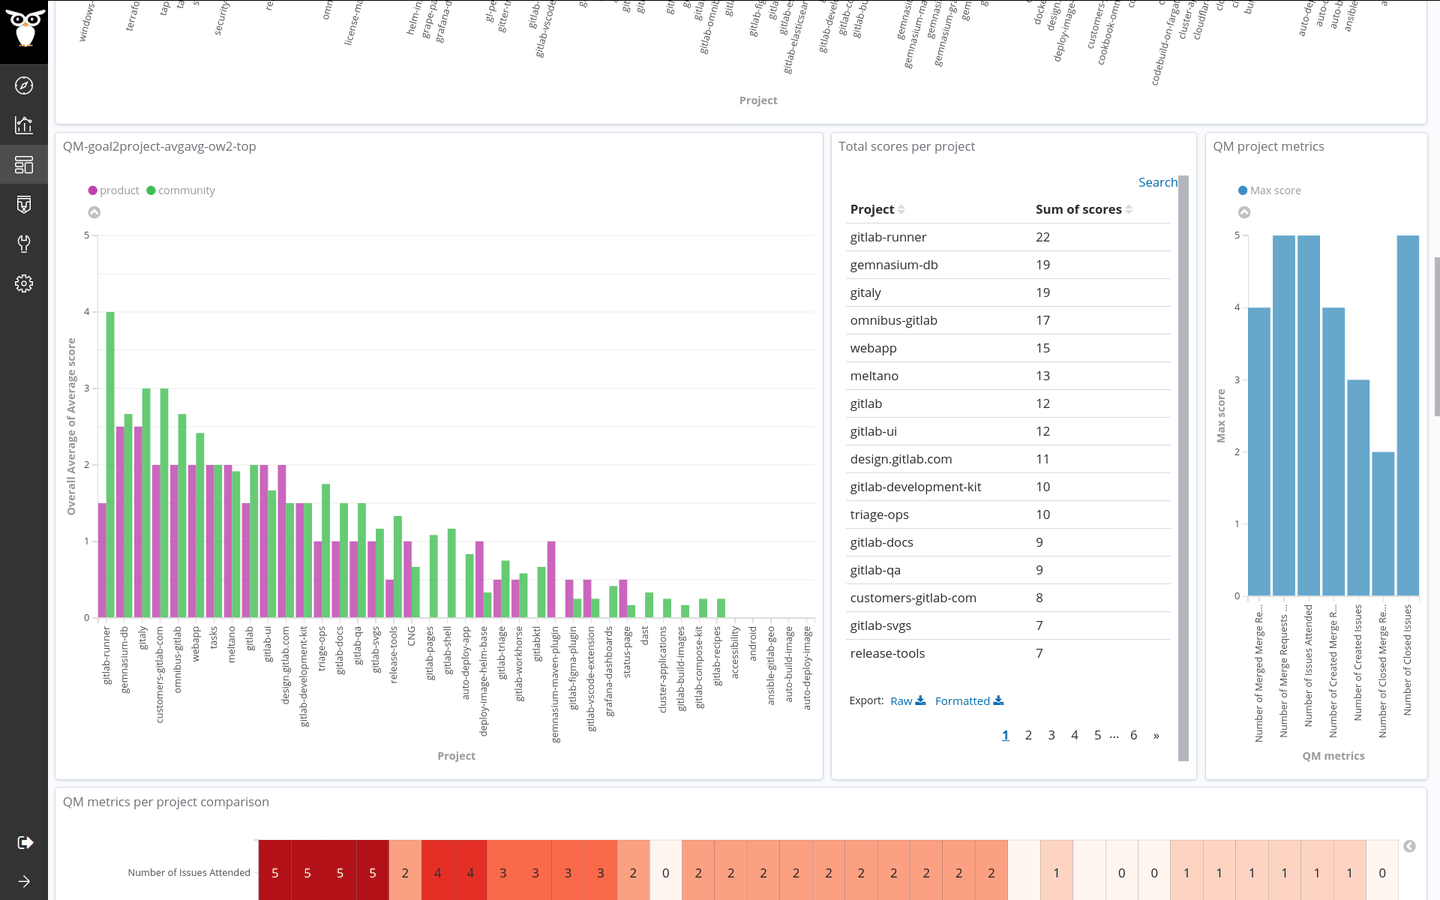Click chevron on QM metrics heatmap panel
Image resolution: width=1440 pixels, height=900 pixels.
(1409, 845)
